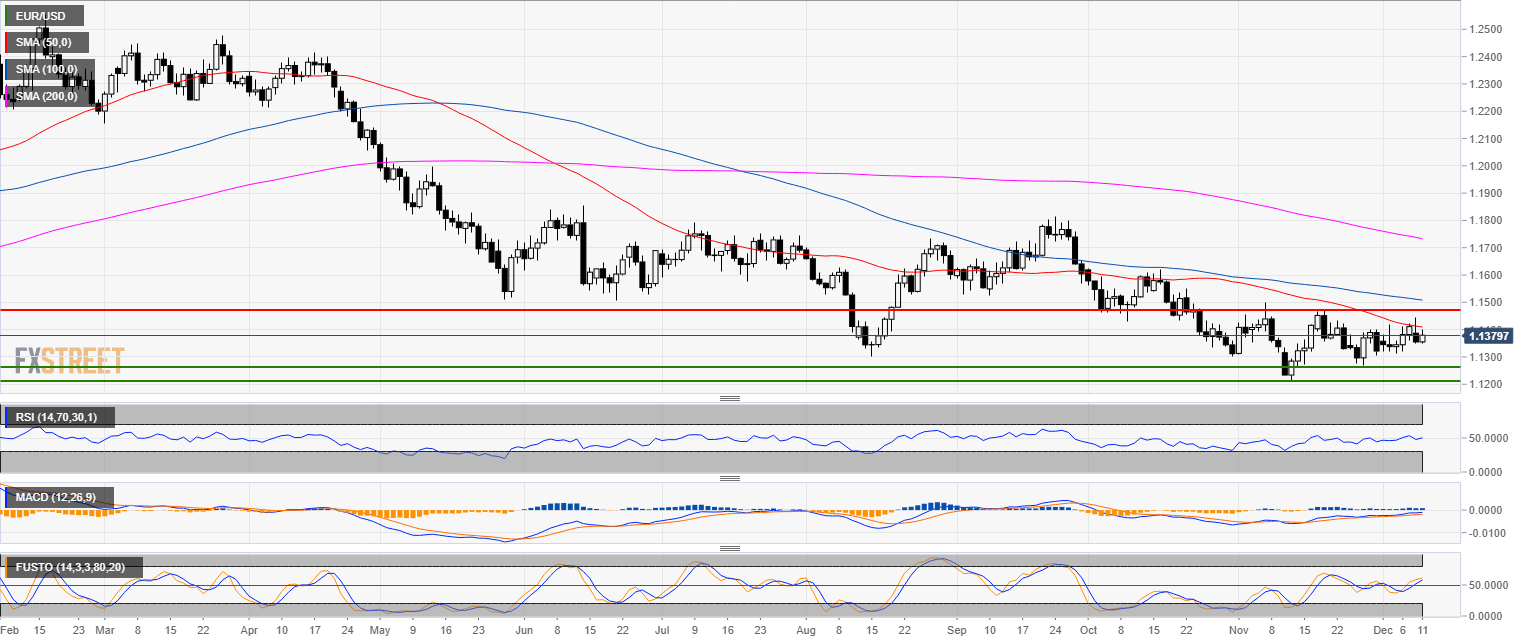Screen dimensions: 1531x643
Task: Open the MACD (12,26,9) indicator label
Action: pyautogui.click(x=59, y=497)
